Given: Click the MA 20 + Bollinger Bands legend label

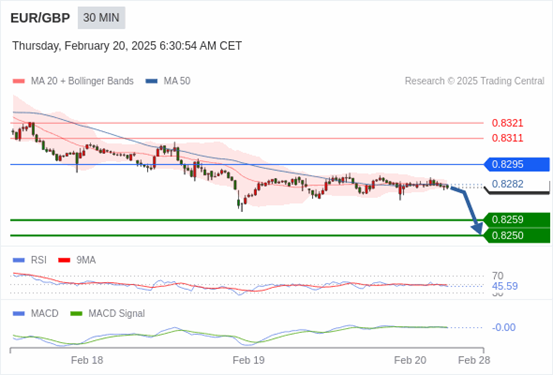Looking at the screenshot, I should (x=82, y=81).
